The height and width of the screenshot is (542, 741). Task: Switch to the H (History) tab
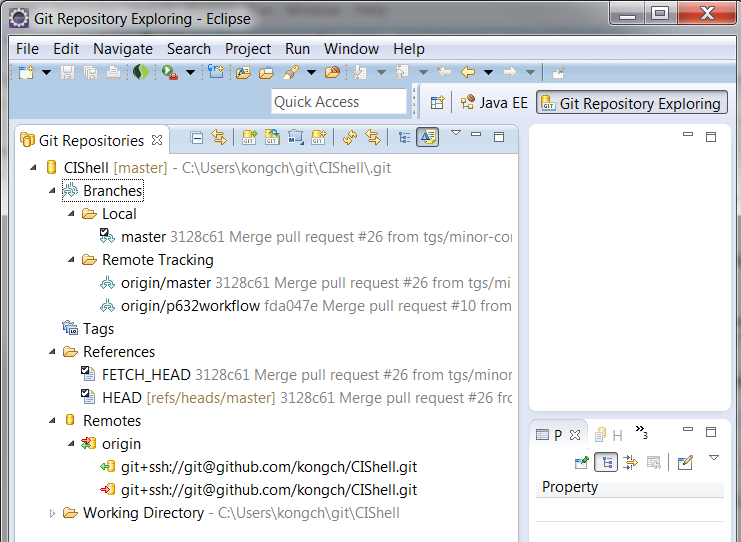point(609,435)
